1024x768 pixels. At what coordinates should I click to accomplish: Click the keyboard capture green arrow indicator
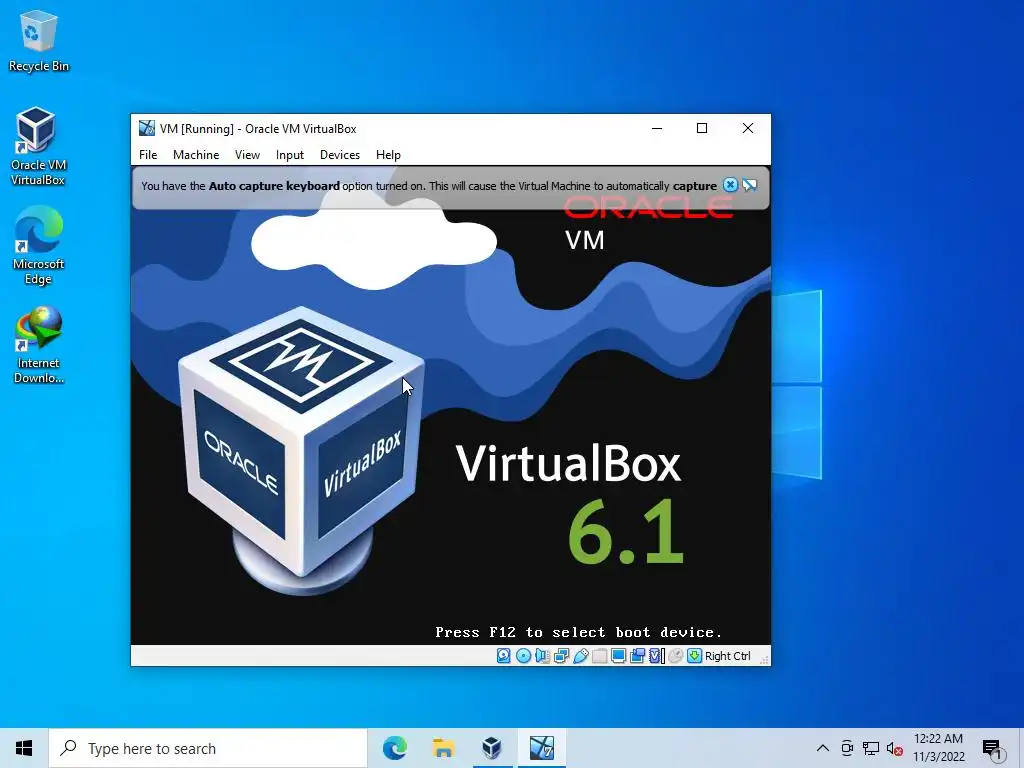point(694,656)
